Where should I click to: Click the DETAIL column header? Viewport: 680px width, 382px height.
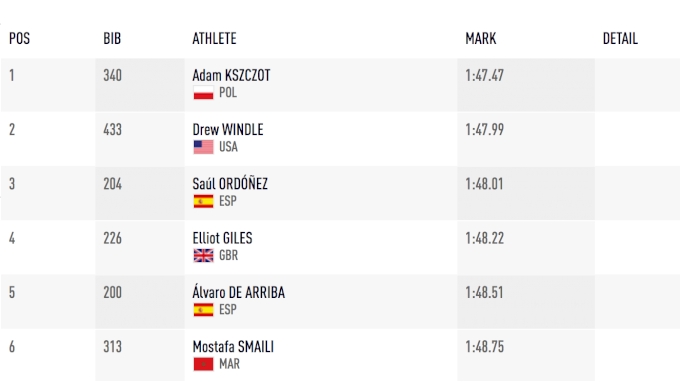tap(620, 39)
